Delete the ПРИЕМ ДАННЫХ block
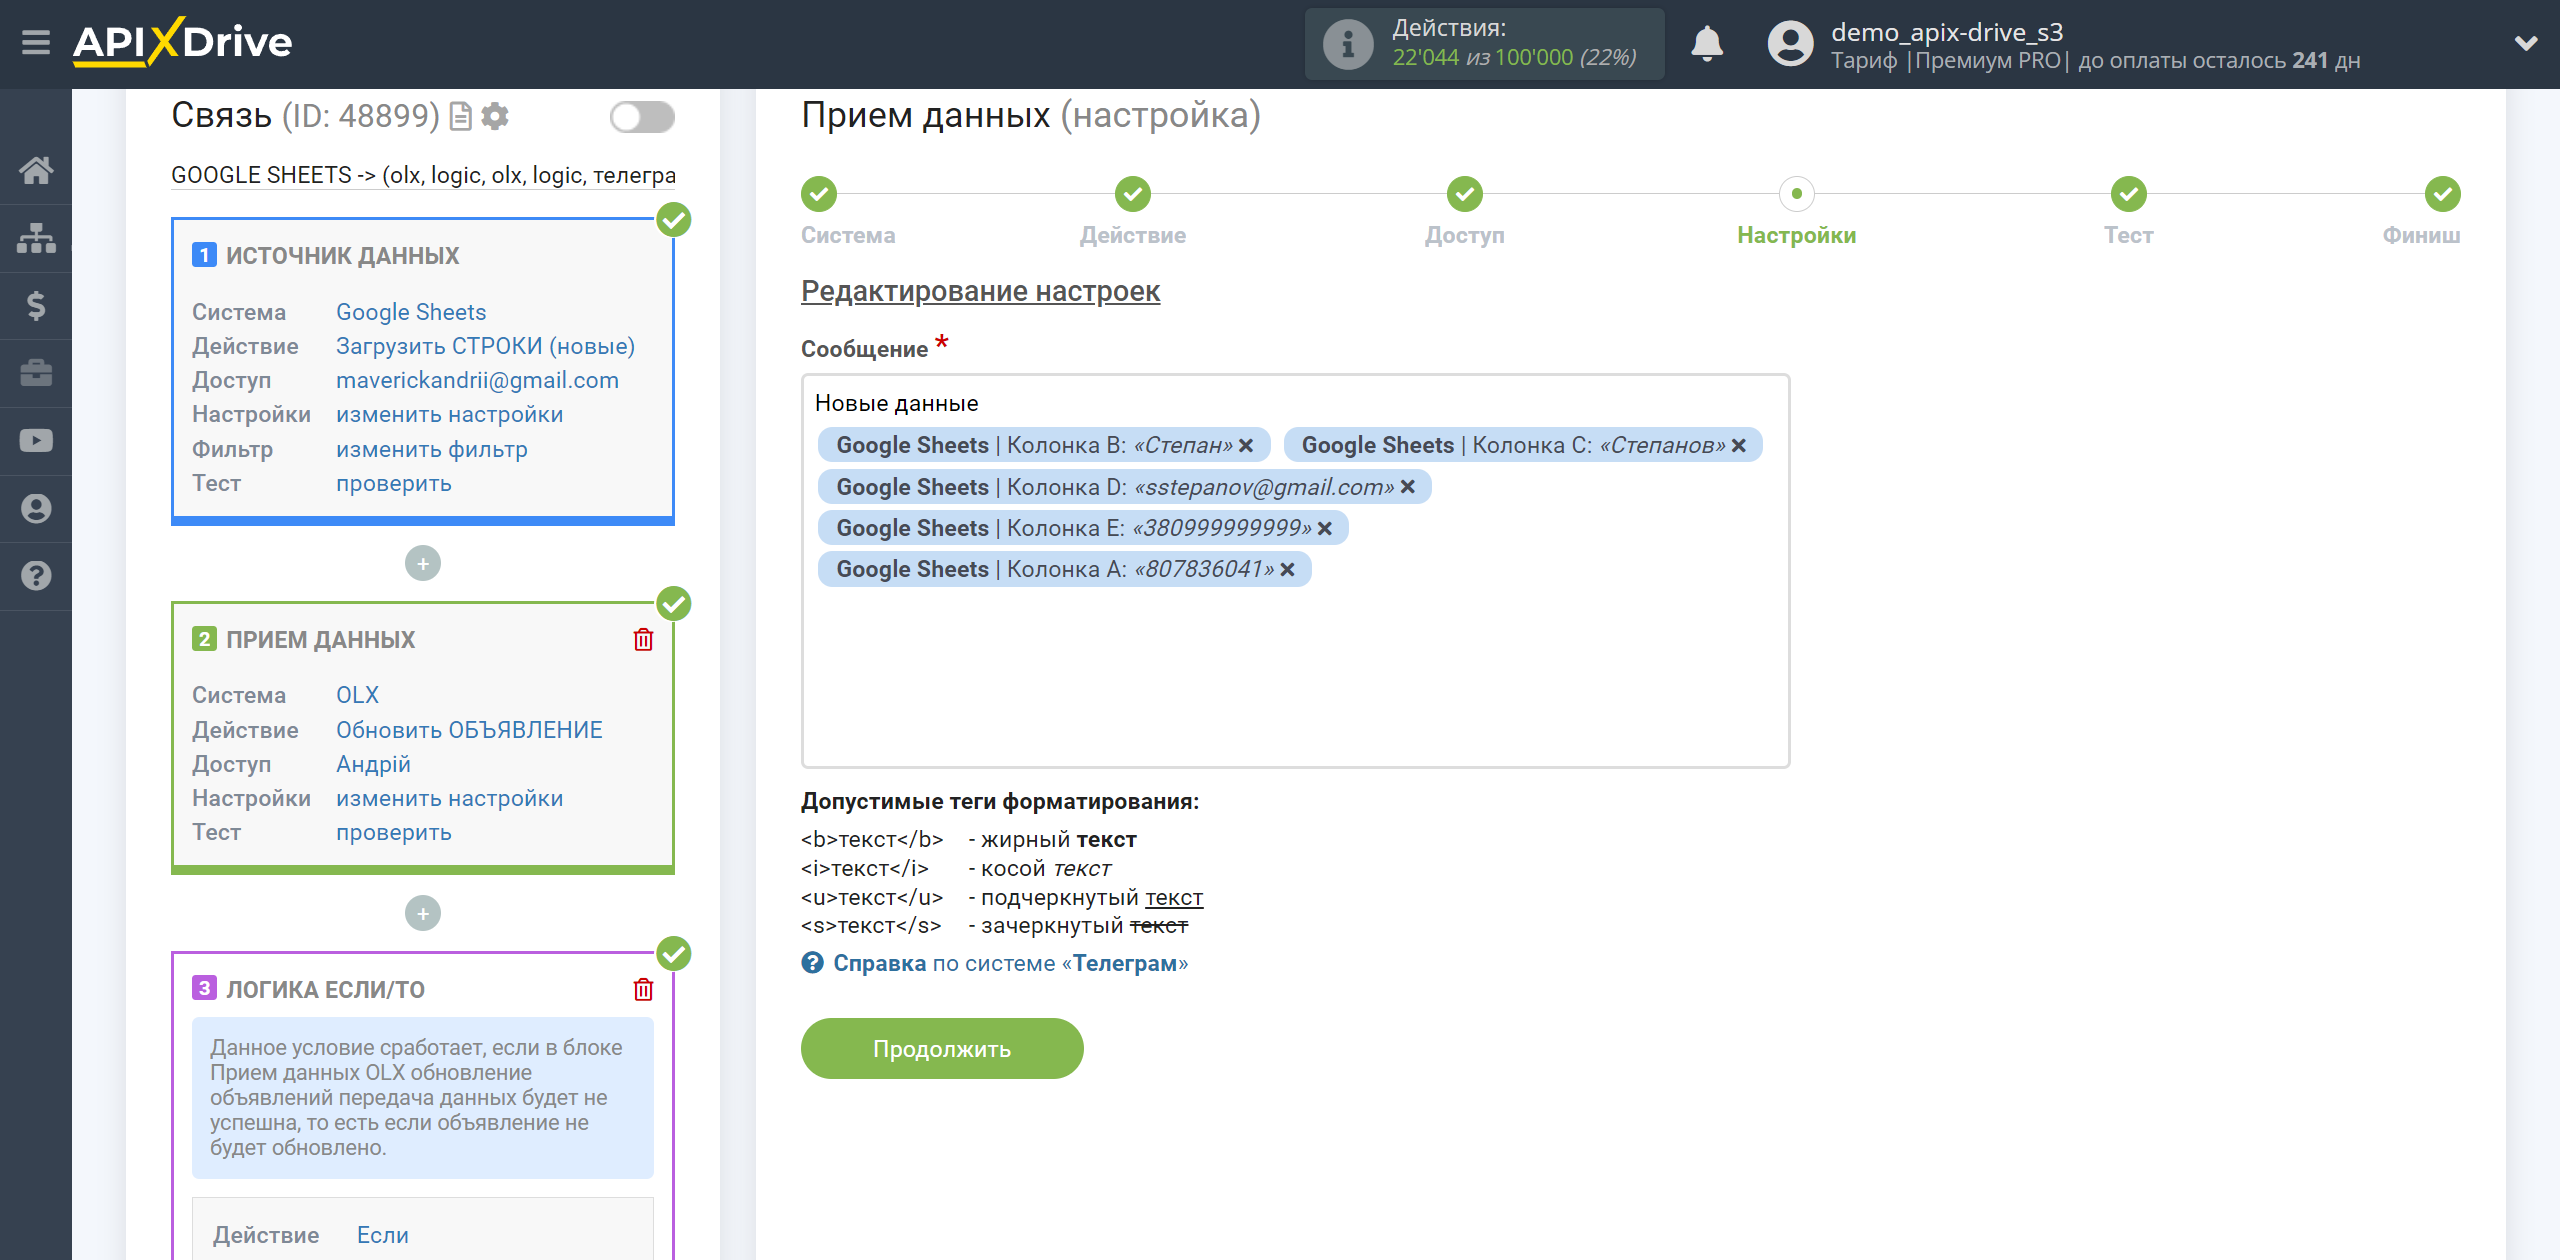 pyautogui.click(x=643, y=640)
